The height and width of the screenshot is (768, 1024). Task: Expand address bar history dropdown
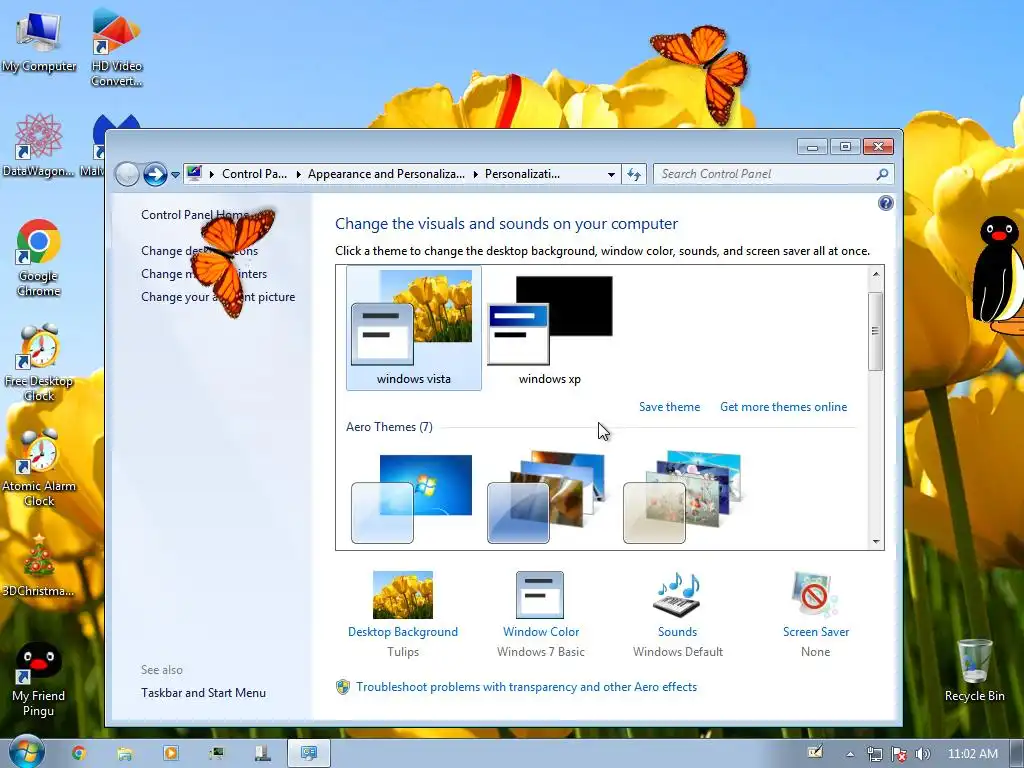point(611,174)
